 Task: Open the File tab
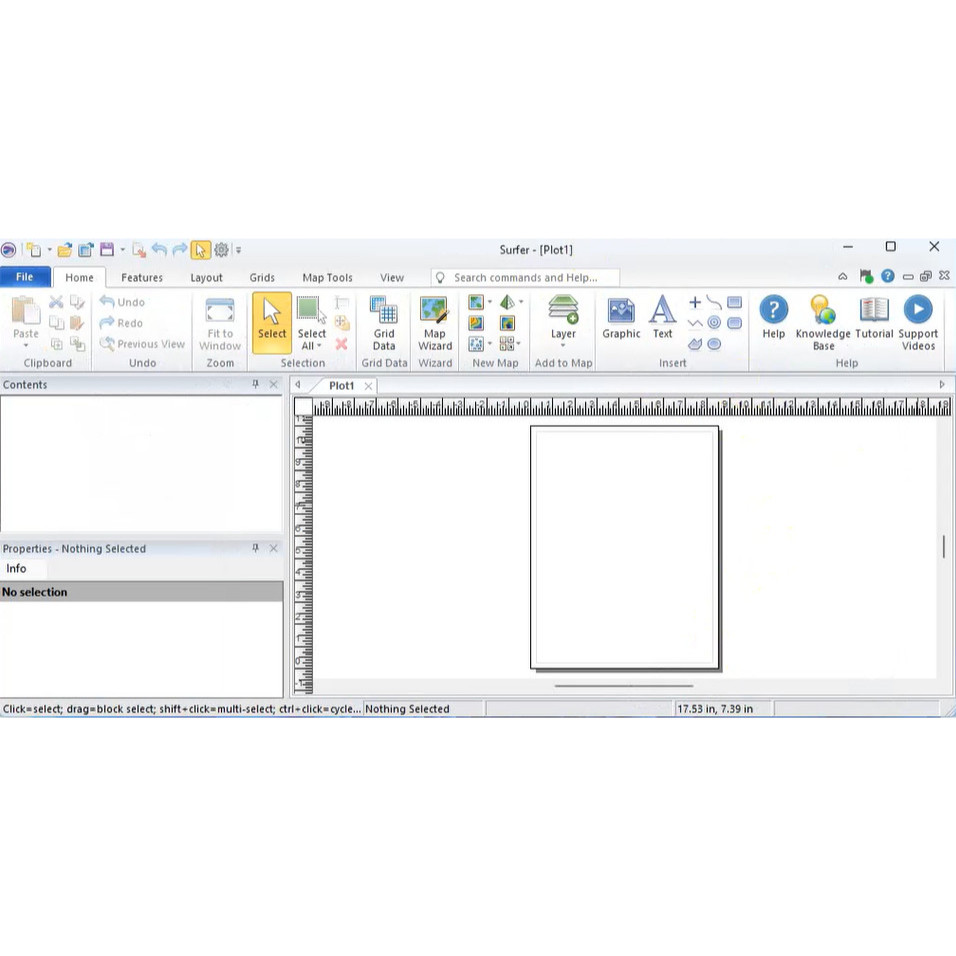coord(25,277)
